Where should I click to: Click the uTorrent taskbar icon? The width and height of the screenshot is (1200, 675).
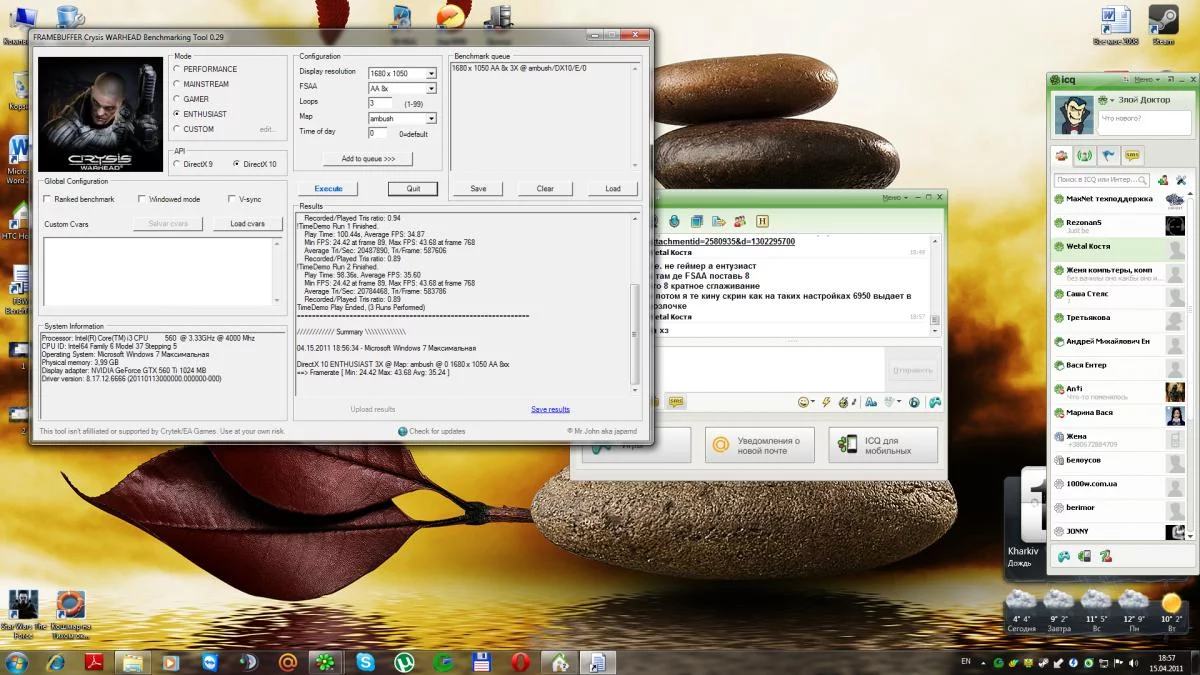[x=405, y=661]
